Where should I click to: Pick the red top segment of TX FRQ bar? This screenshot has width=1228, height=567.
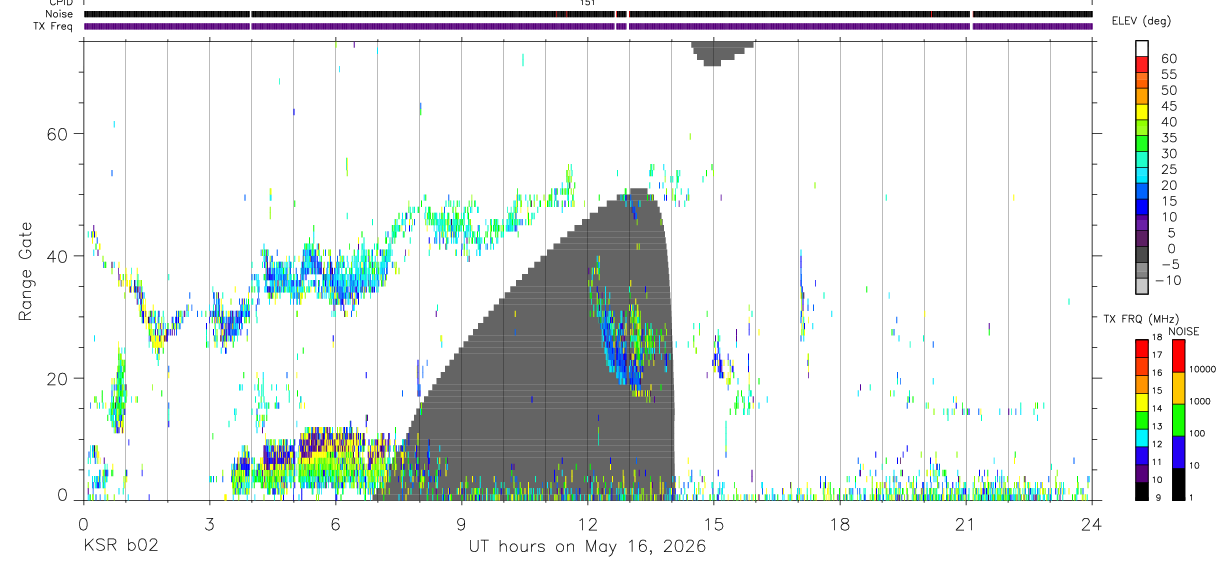(x=1143, y=349)
